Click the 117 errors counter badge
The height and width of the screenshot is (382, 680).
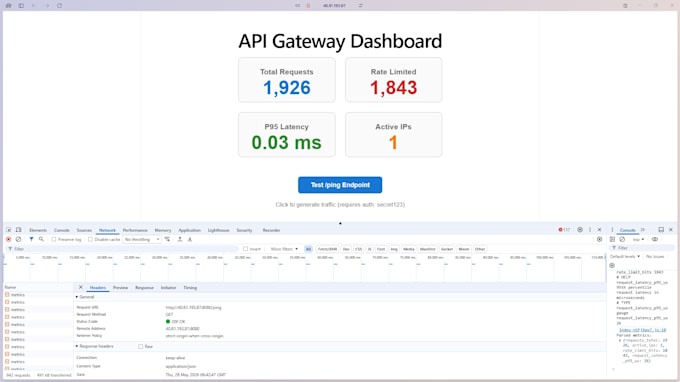[x=564, y=230]
